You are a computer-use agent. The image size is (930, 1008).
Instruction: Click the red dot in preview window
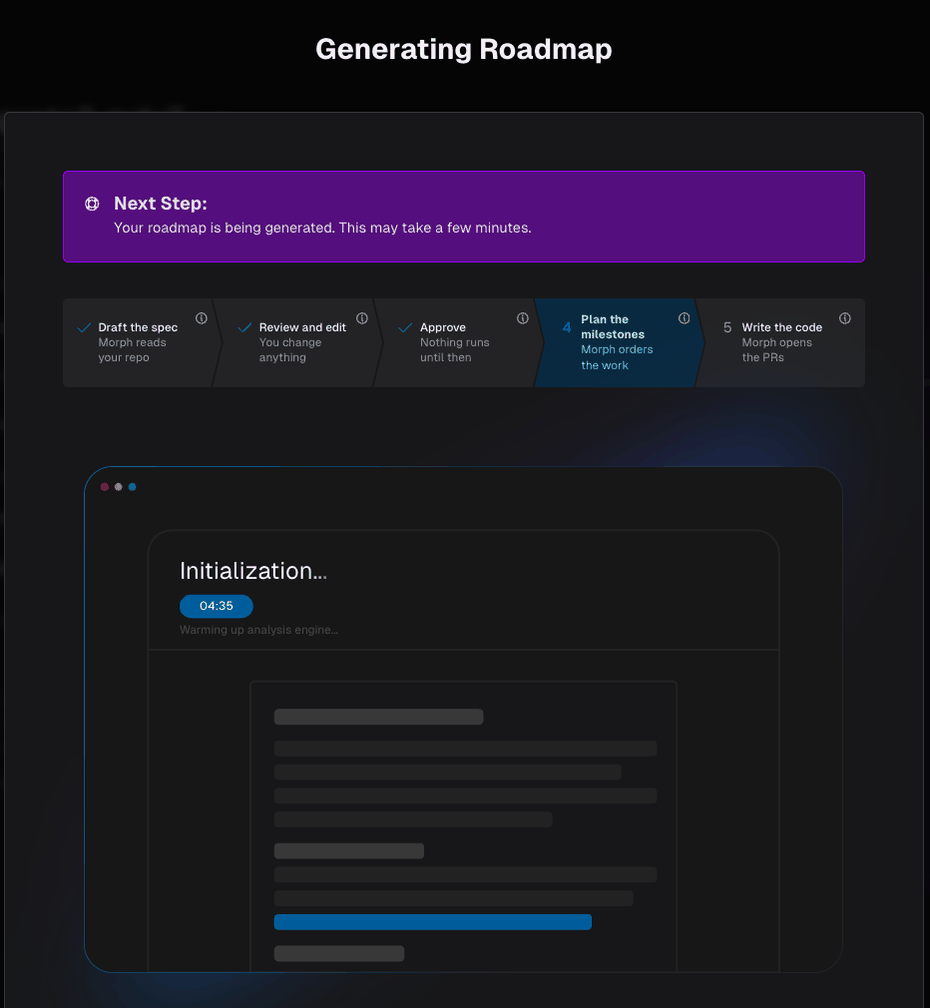(104, 487)
